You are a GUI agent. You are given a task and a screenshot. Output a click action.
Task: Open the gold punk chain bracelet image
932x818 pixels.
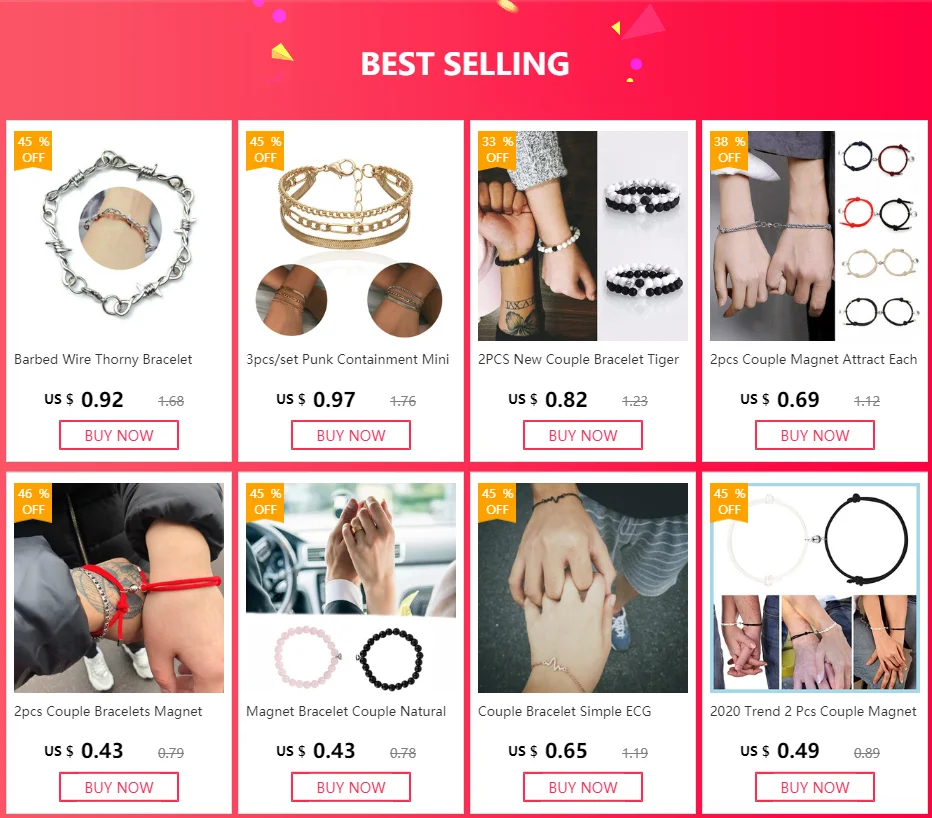351,236
